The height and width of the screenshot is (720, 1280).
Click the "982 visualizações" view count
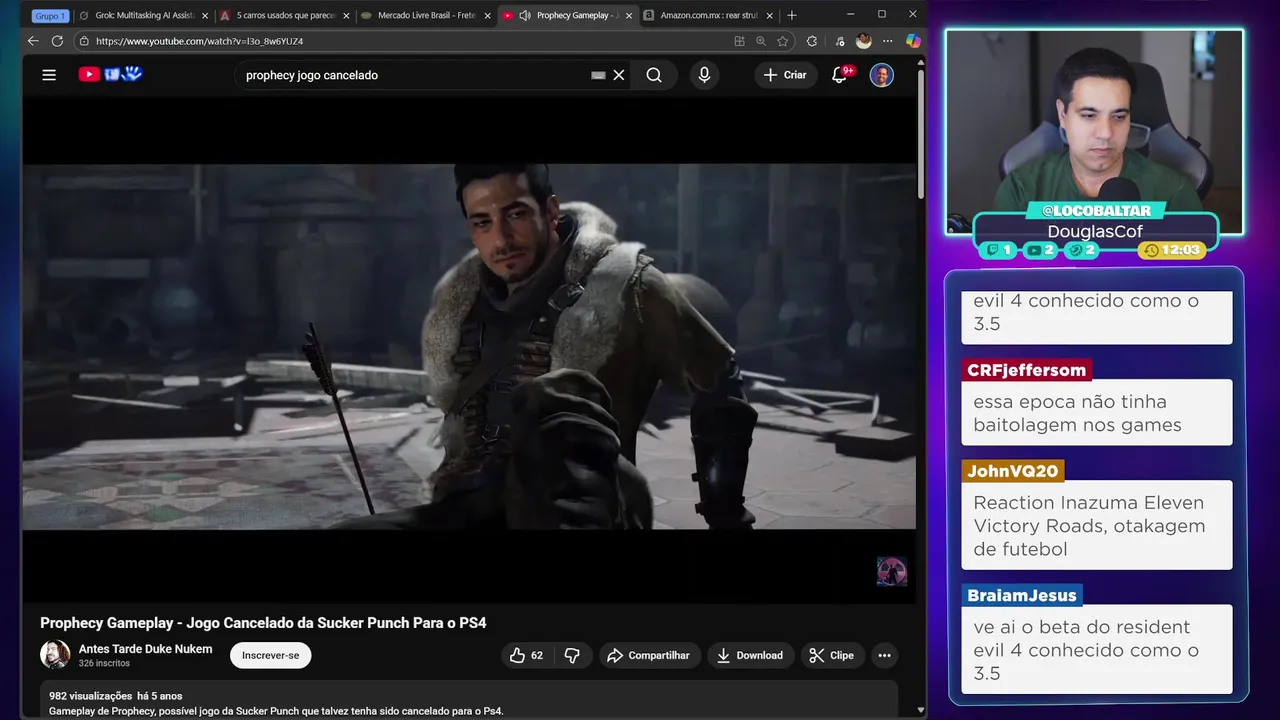point(90,696)
